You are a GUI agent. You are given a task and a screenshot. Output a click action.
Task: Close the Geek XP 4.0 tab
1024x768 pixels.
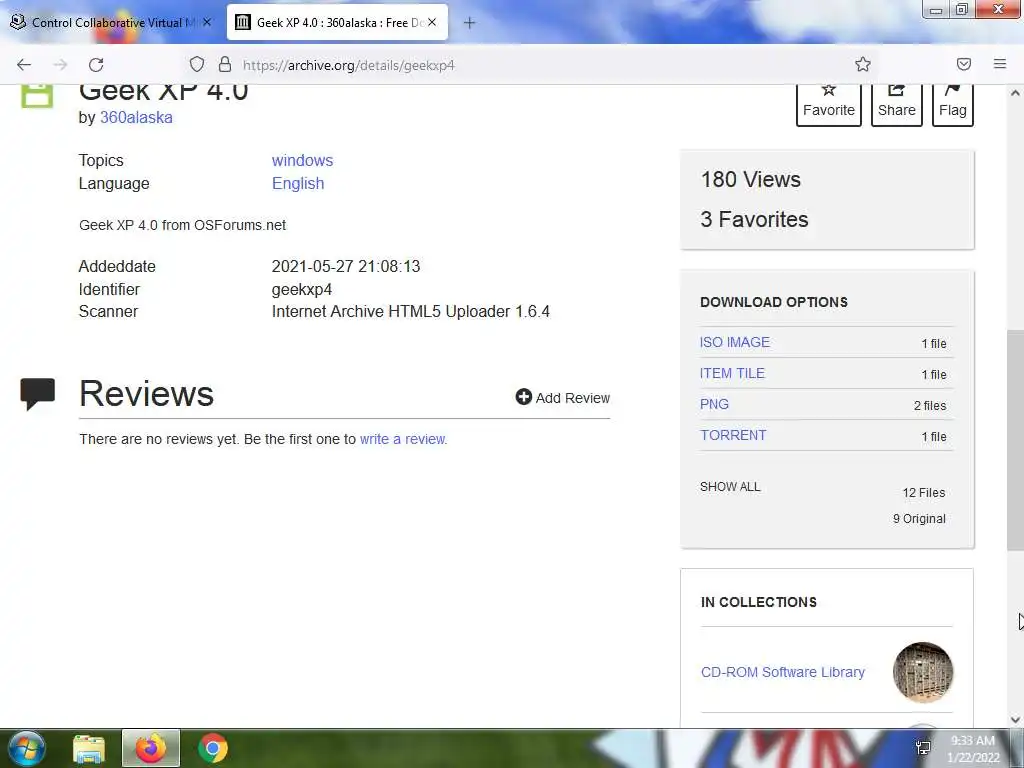pos(432,22)
